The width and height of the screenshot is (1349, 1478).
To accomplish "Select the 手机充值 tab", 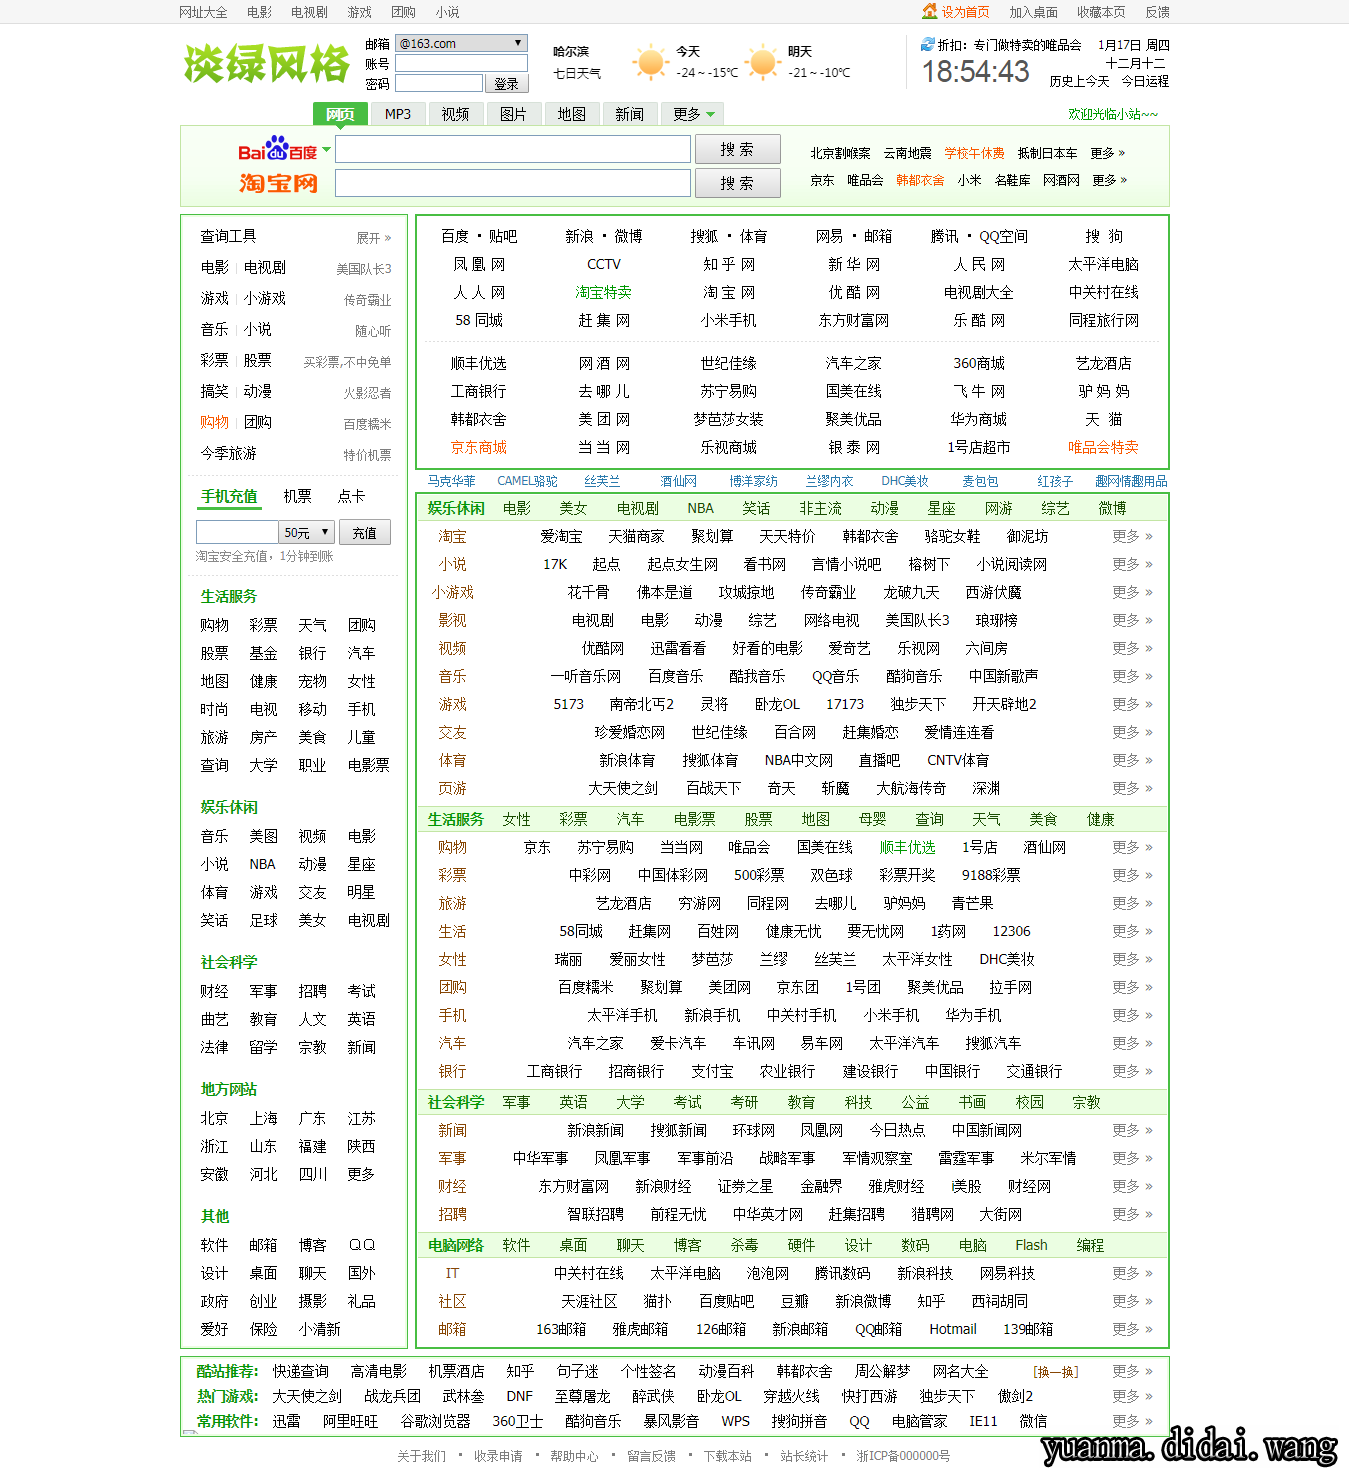I will pyautogui.click(x=229, y=496).
